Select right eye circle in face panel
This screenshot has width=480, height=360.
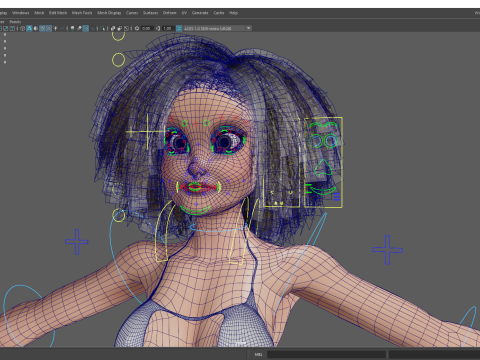(331, 141)
